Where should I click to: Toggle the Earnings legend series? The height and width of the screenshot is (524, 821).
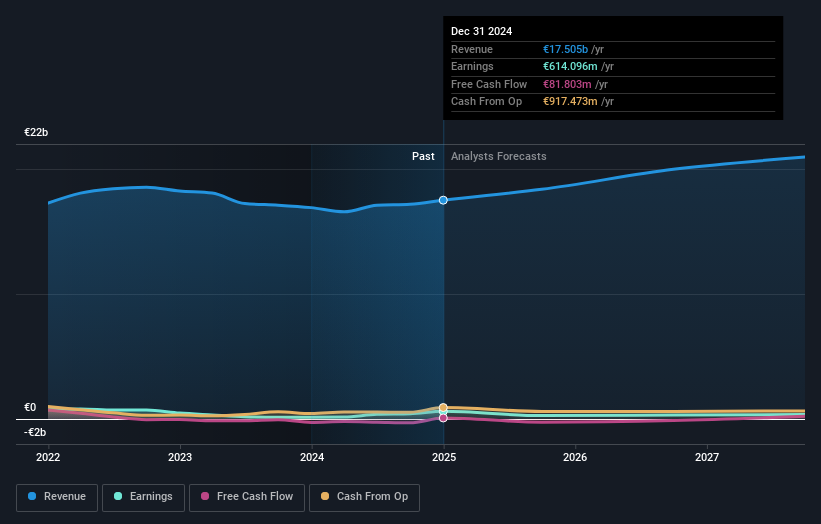pyautogui.click(x=143, y=497)
